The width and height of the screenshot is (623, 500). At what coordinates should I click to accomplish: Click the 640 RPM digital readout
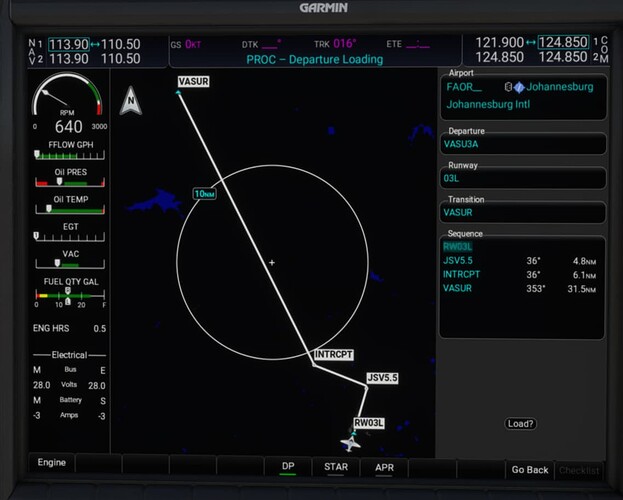68,127
